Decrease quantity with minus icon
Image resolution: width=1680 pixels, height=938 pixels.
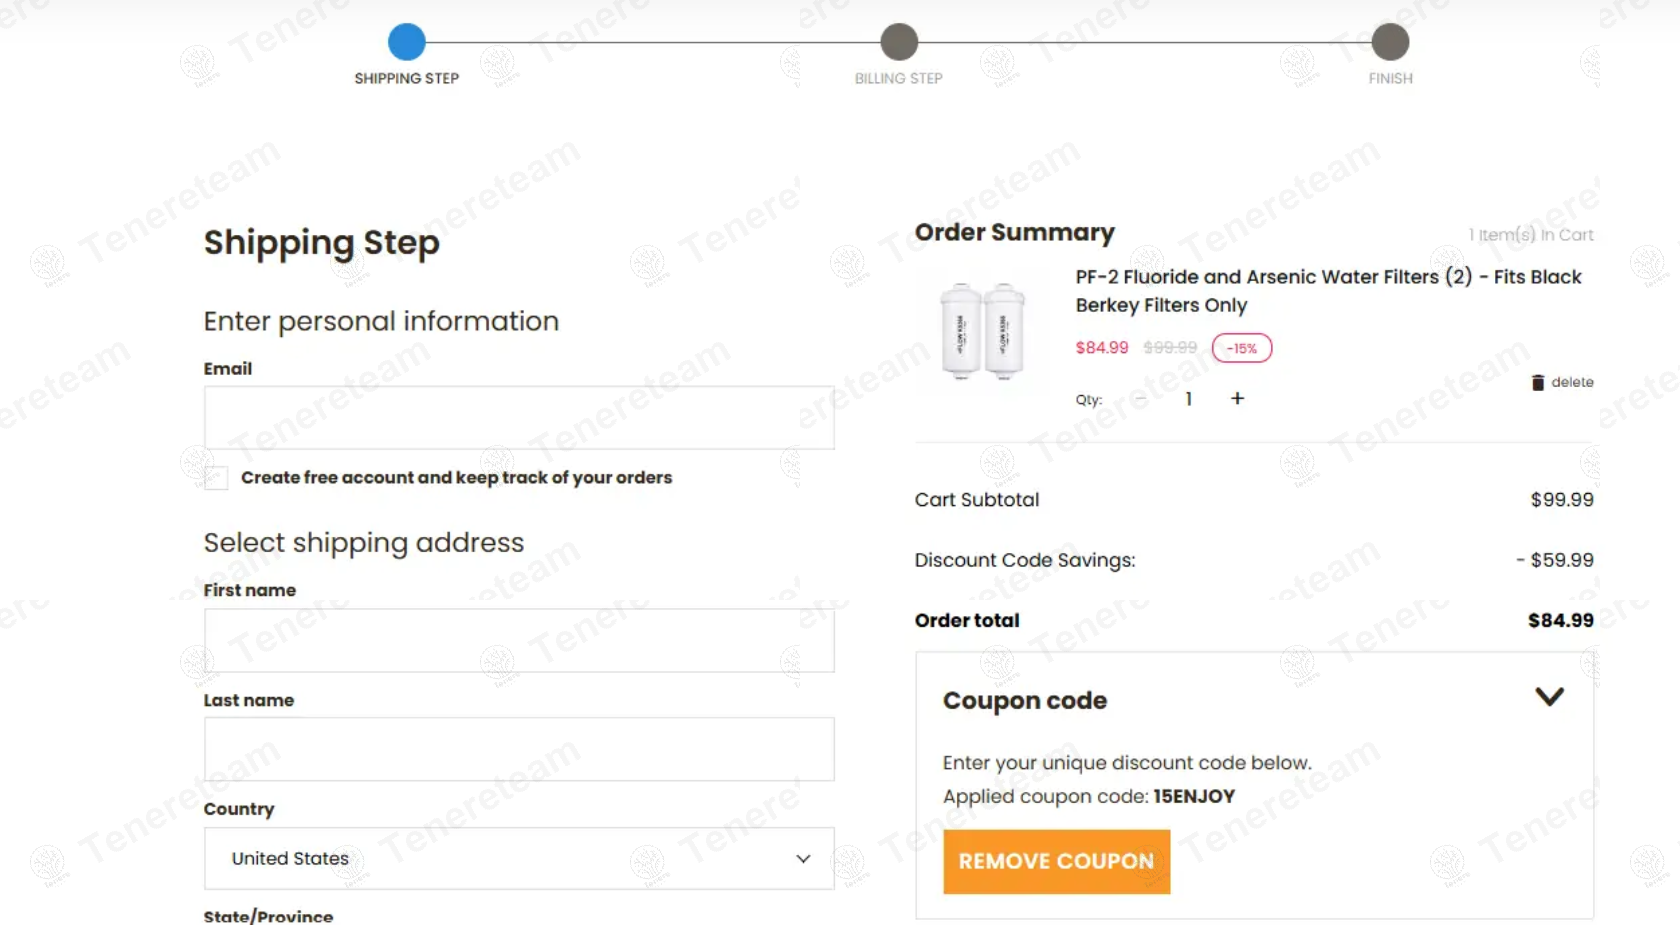pyautogui.click(x=1141, y=399)
